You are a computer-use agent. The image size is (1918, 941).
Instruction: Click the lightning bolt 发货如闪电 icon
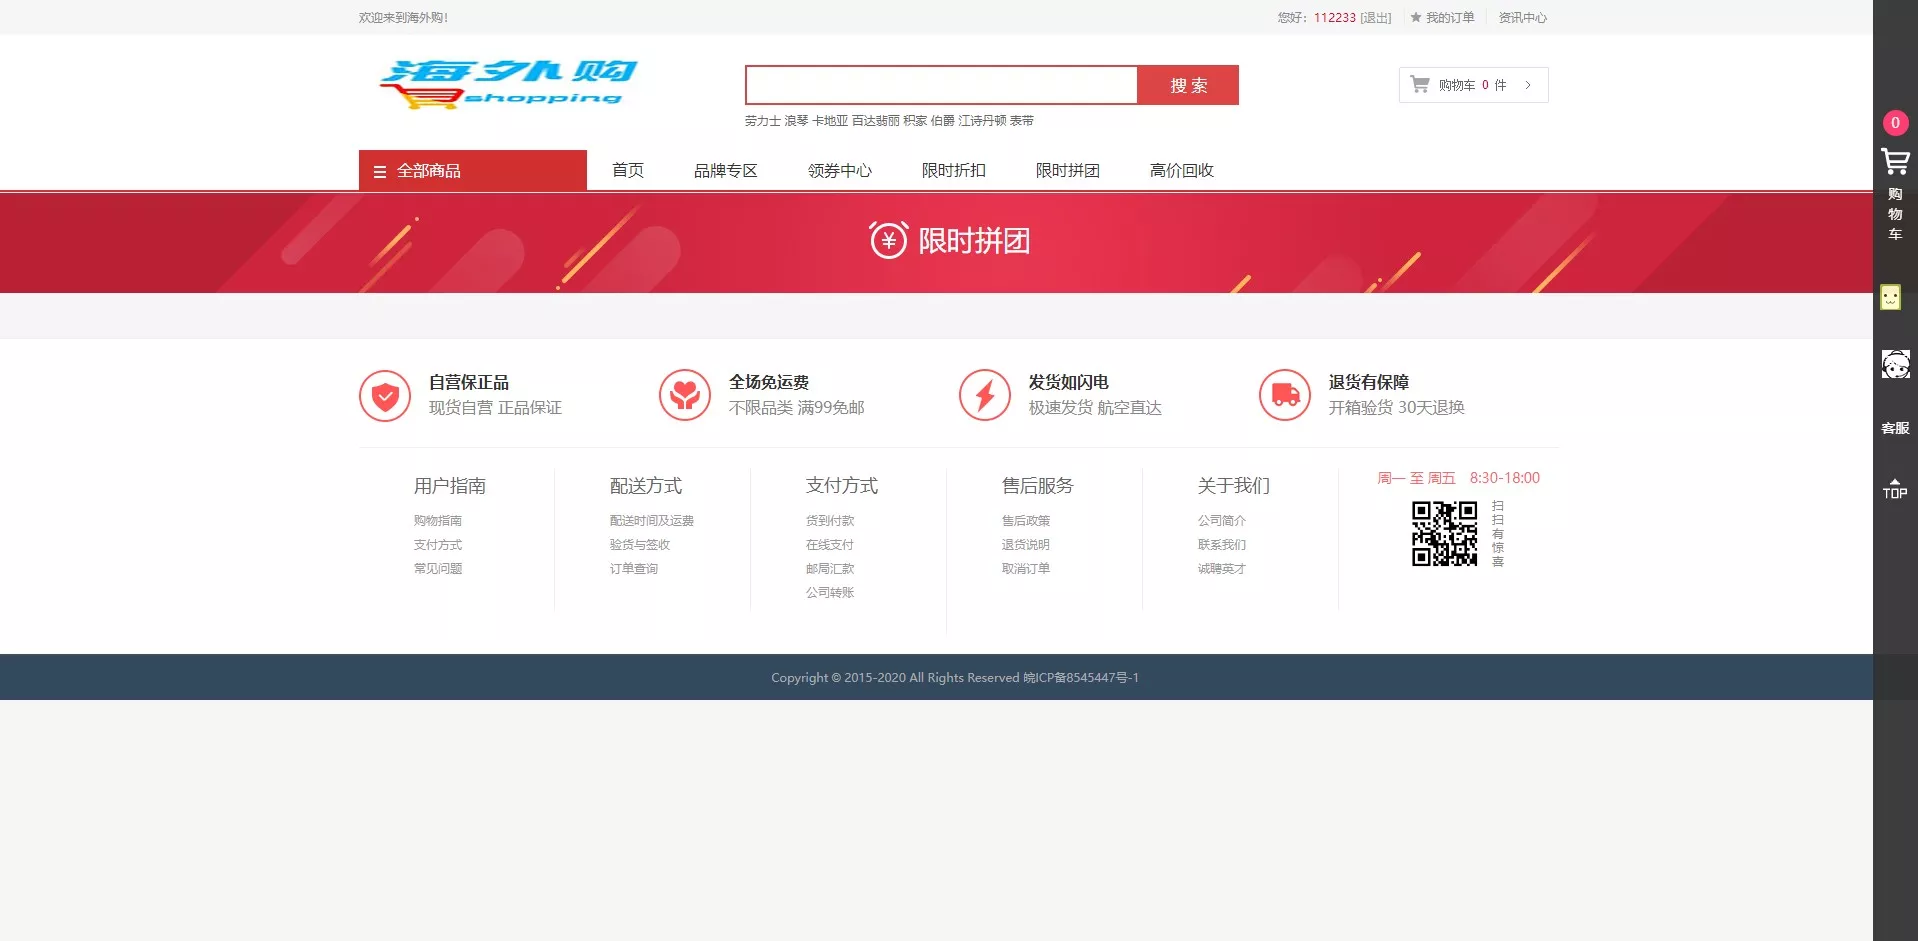click(985, 396)
